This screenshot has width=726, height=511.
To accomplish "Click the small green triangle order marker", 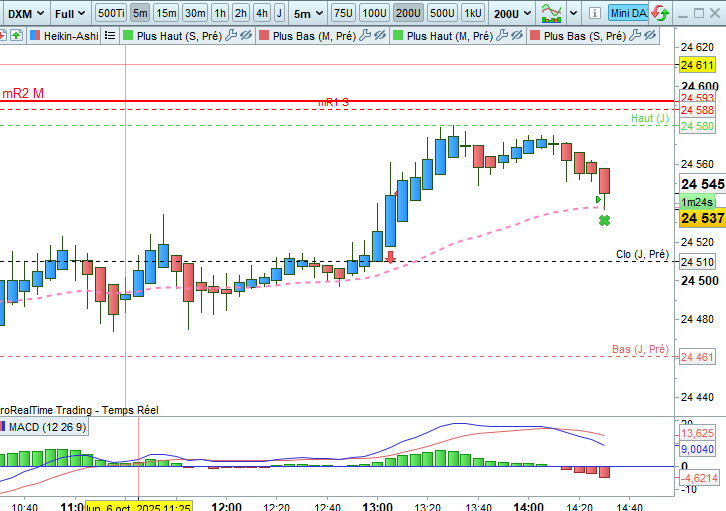I will click(x=598, y=199).
